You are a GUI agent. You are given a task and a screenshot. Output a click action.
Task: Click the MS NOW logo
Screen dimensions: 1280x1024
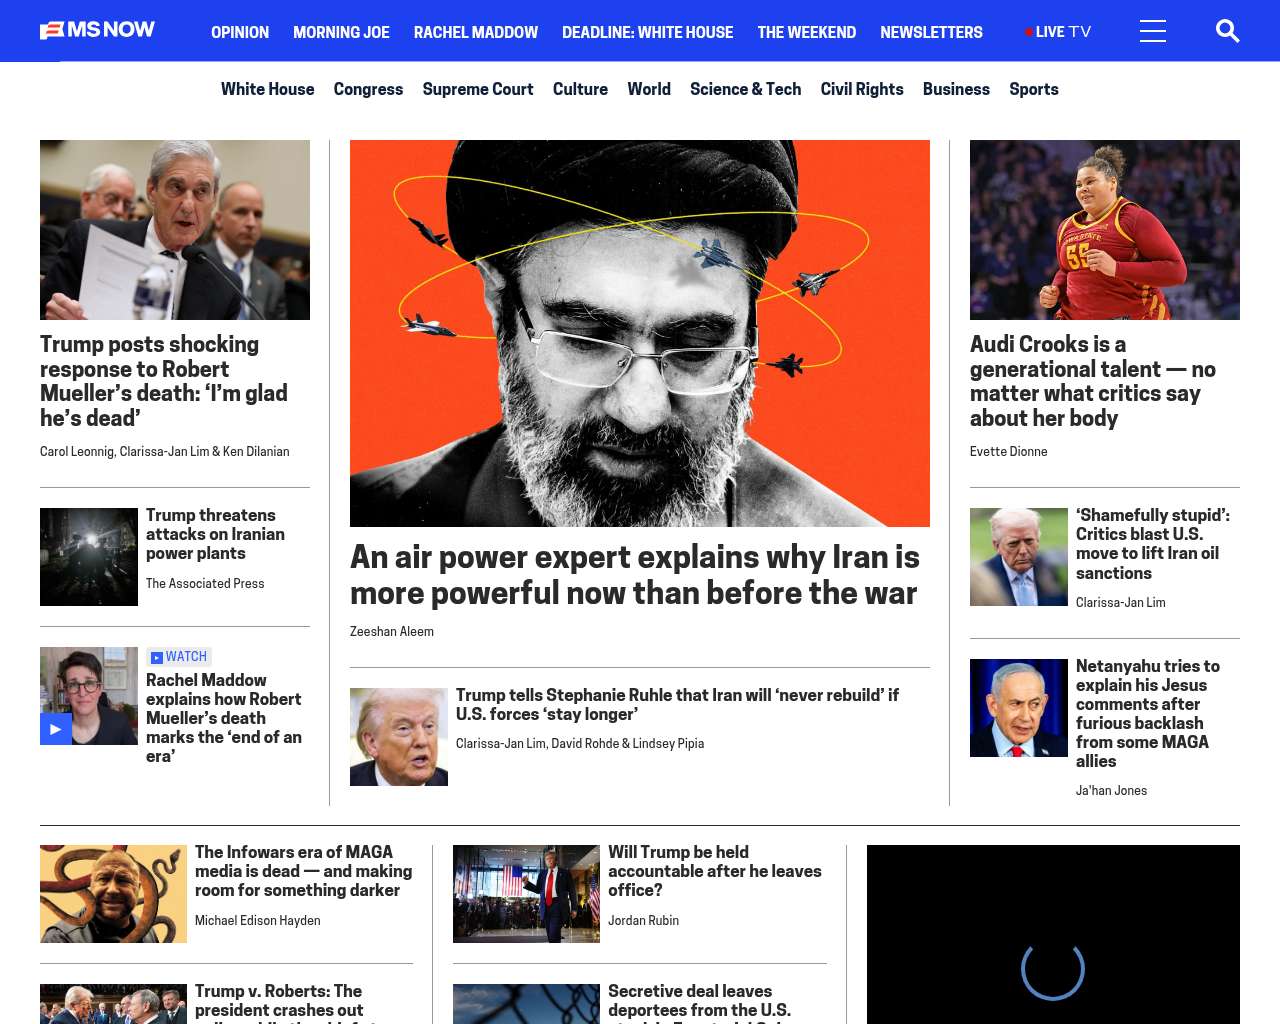97,30
